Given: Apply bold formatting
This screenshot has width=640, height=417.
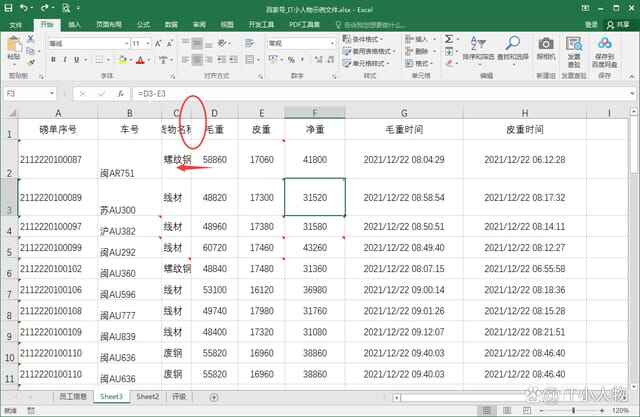Looking at the screenshot, I should (53, 60).
